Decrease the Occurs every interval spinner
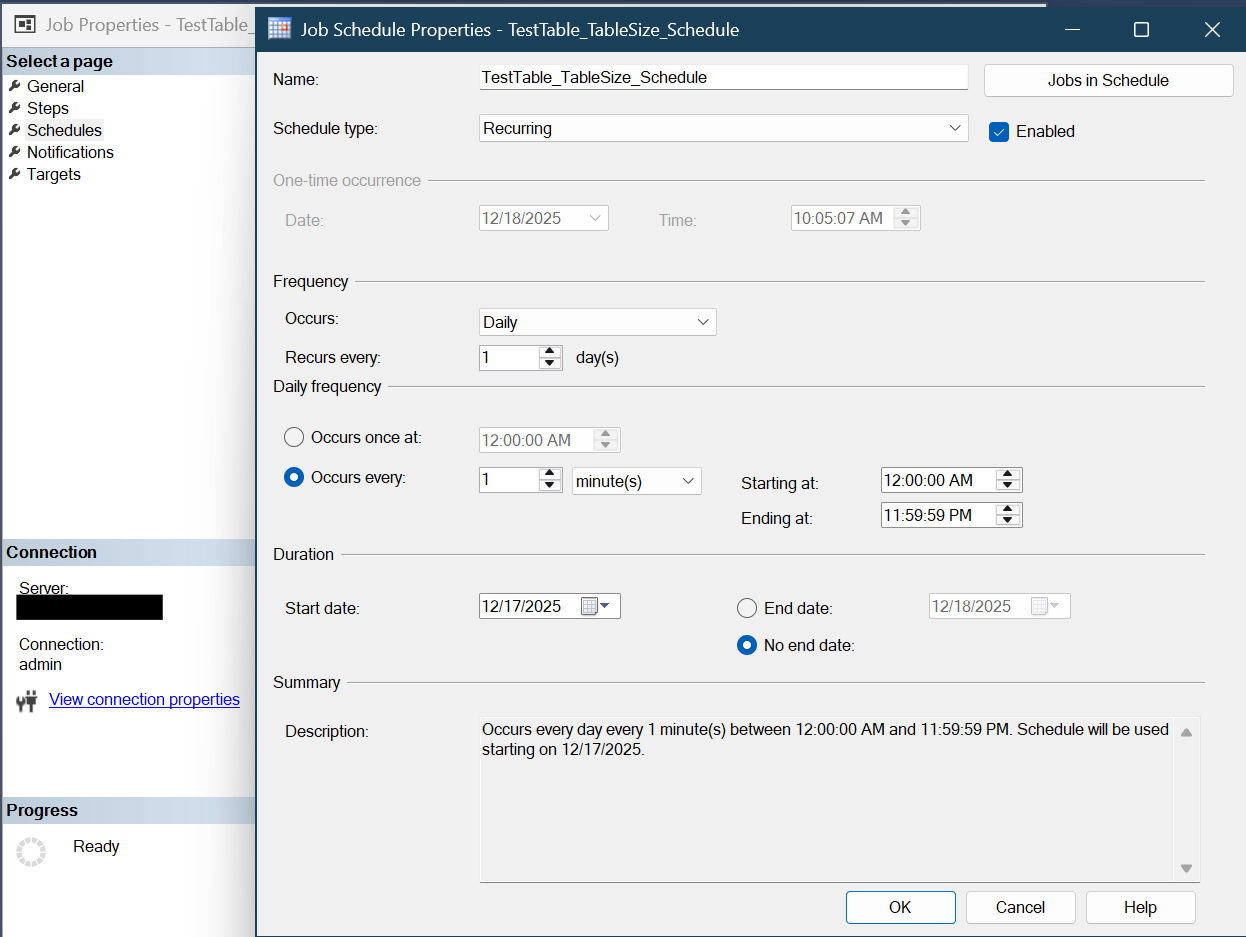This screenshot has height=937, width=1246. point(550,486)
